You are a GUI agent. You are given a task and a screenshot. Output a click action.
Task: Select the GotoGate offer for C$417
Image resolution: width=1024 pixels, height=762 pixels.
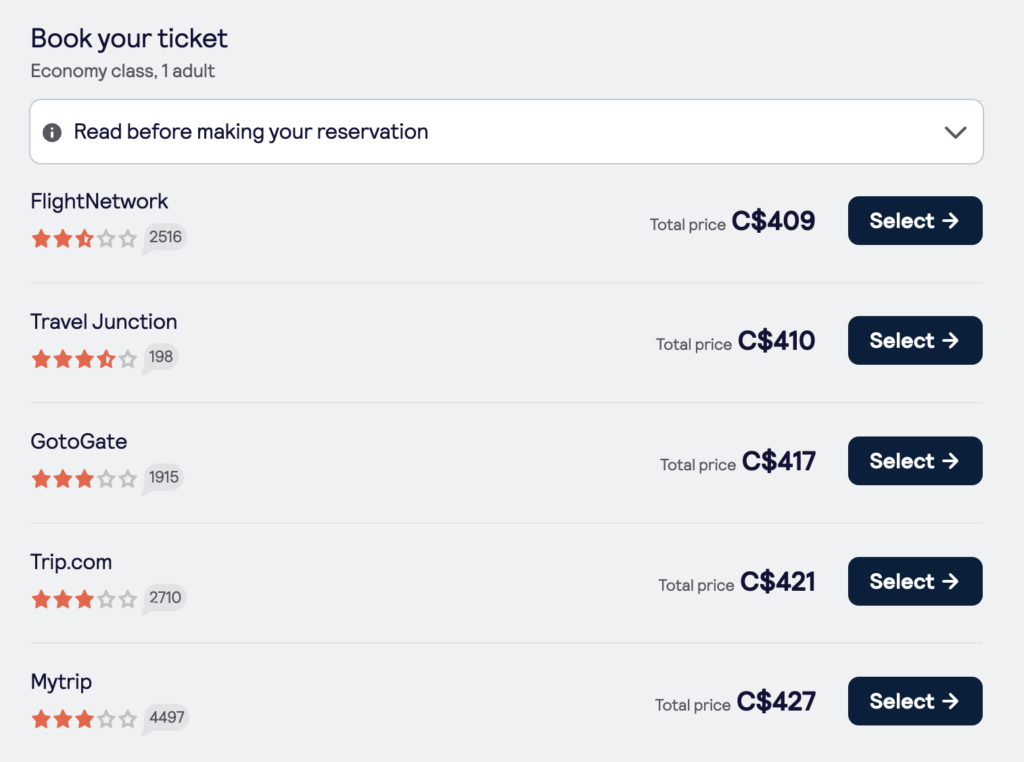(x=914, y=460)
